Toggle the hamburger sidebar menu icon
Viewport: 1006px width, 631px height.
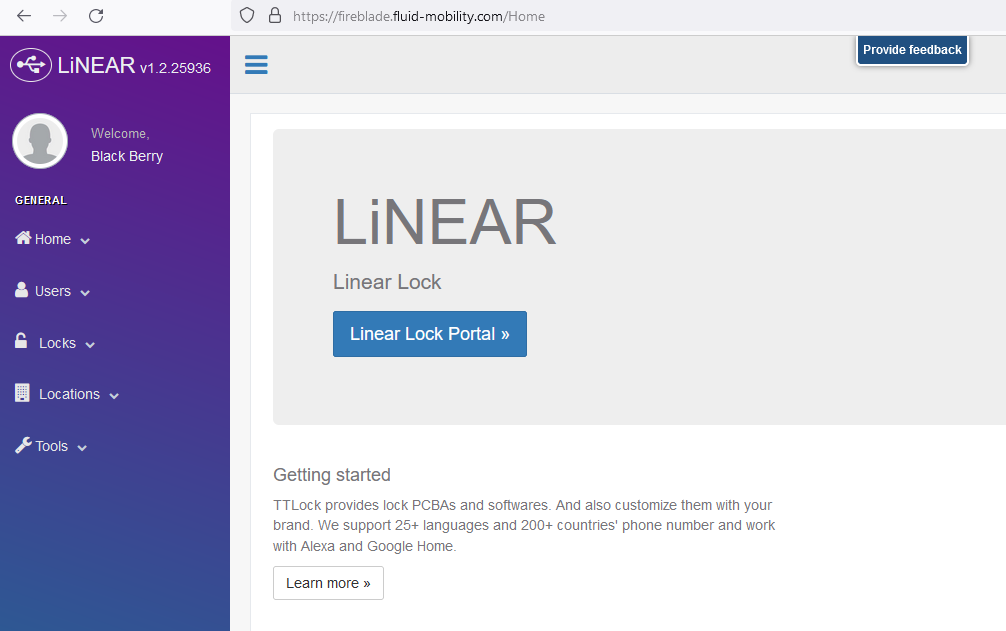(x=256, y=65)
